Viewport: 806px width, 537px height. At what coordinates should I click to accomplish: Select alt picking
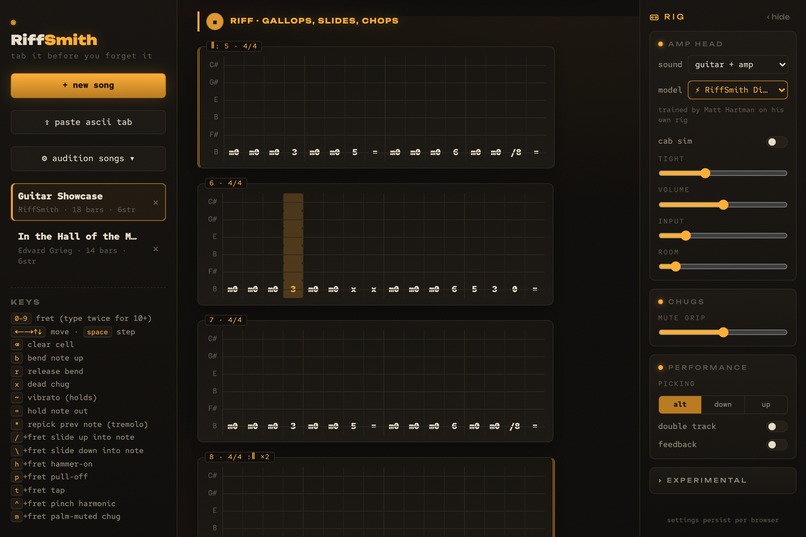(x=680, y=404)
